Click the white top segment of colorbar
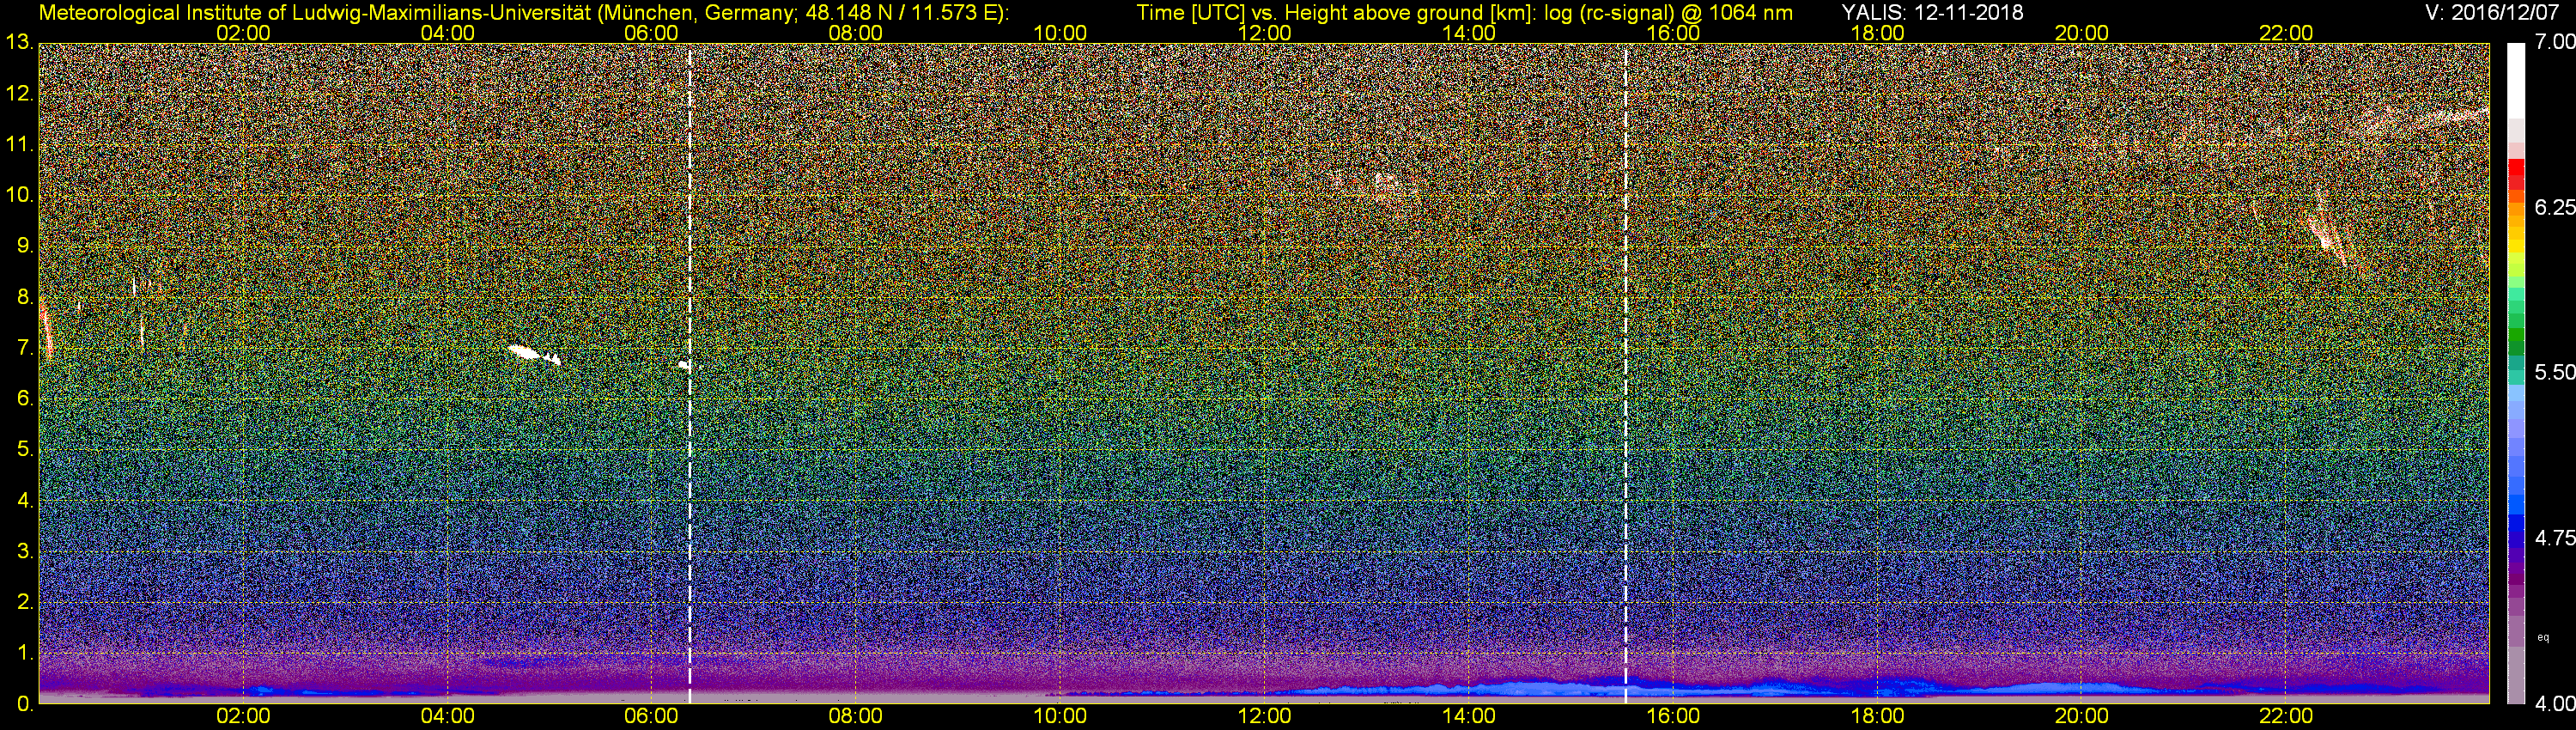Image resolution: width=2576 pixels, height=730 pixels. coord(2516,80)
